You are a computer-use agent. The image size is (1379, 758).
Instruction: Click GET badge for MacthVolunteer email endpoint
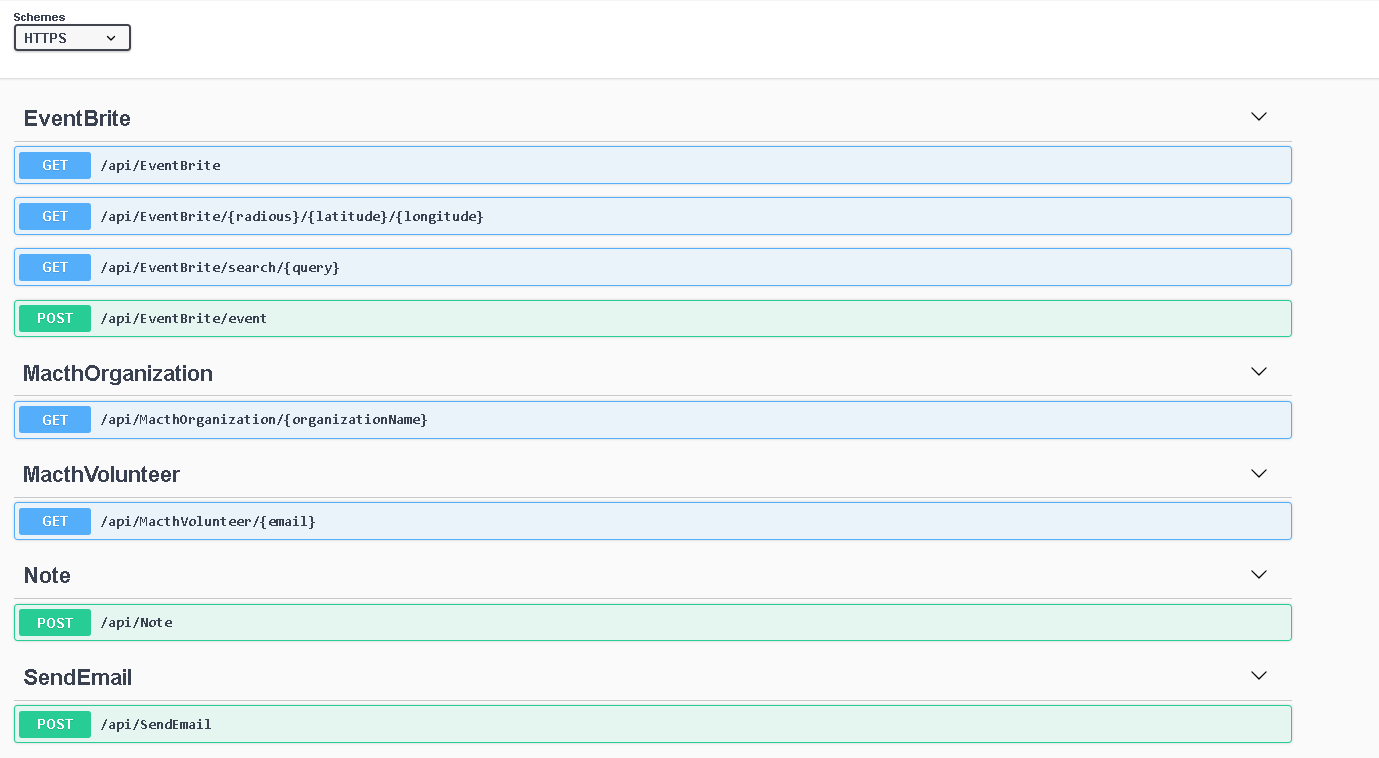click(x=55, y=521)
